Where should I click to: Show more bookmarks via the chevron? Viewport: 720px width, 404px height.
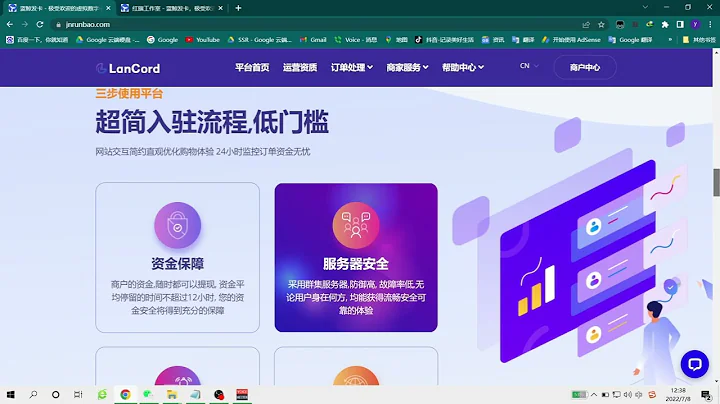[x=670, y=40]
